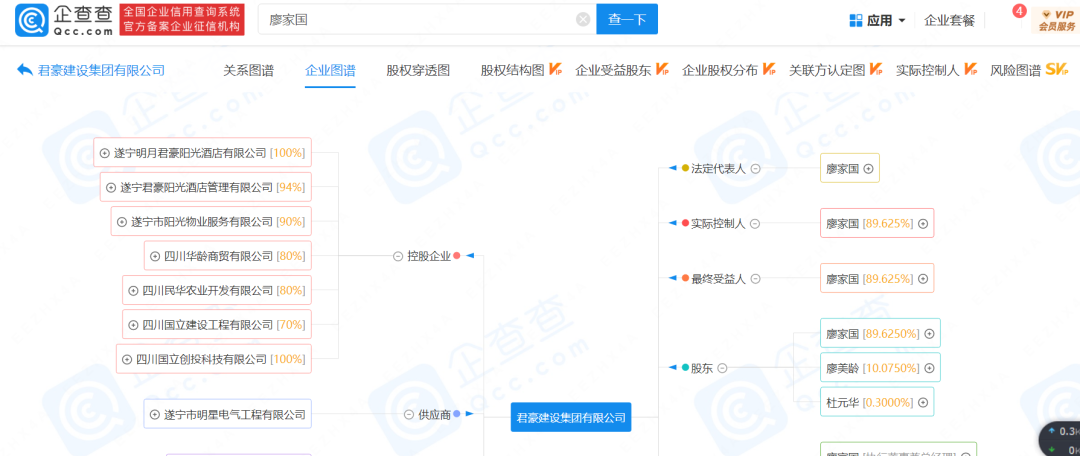Select 四川华龄商贸有限公司 [80%] node
The image size is (1080, 456).
228,256
